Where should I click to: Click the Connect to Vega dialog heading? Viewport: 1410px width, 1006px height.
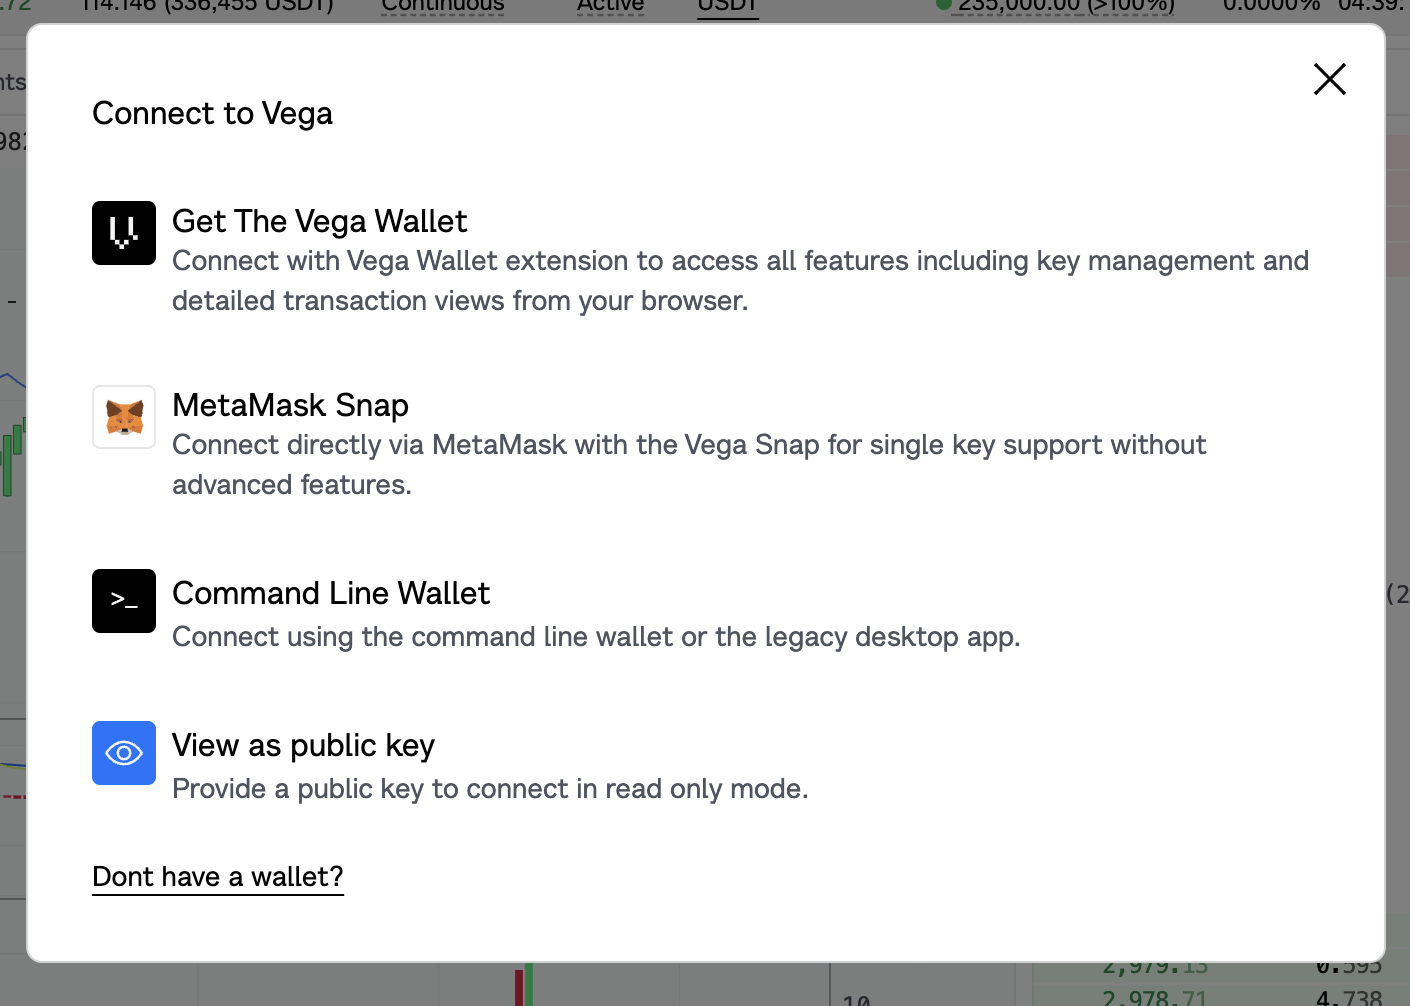[212, 114]
